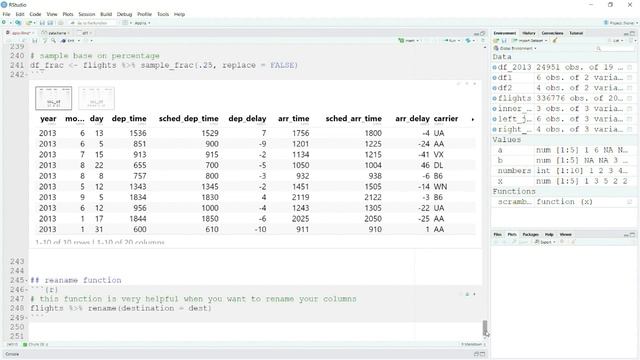
Task: Run chunk with rename function play icon
Action: pyautogui.click(x=474, y=294)
